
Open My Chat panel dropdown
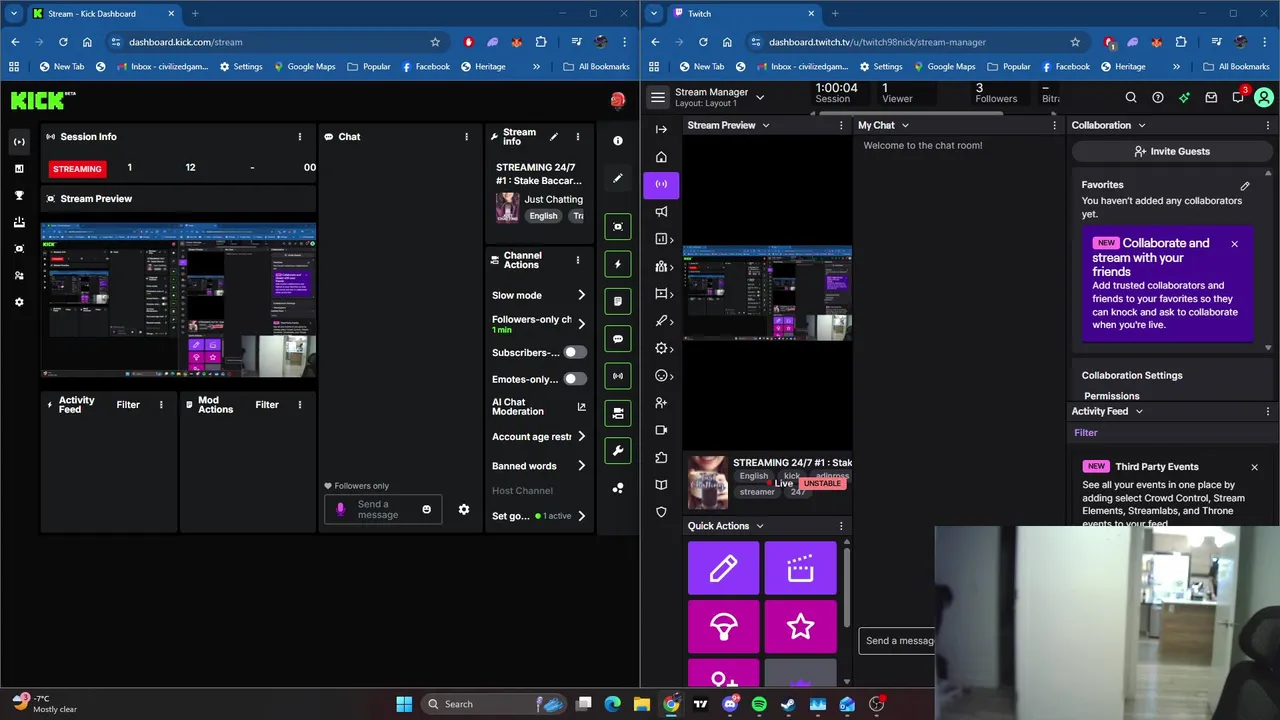(x=905, y=125)
